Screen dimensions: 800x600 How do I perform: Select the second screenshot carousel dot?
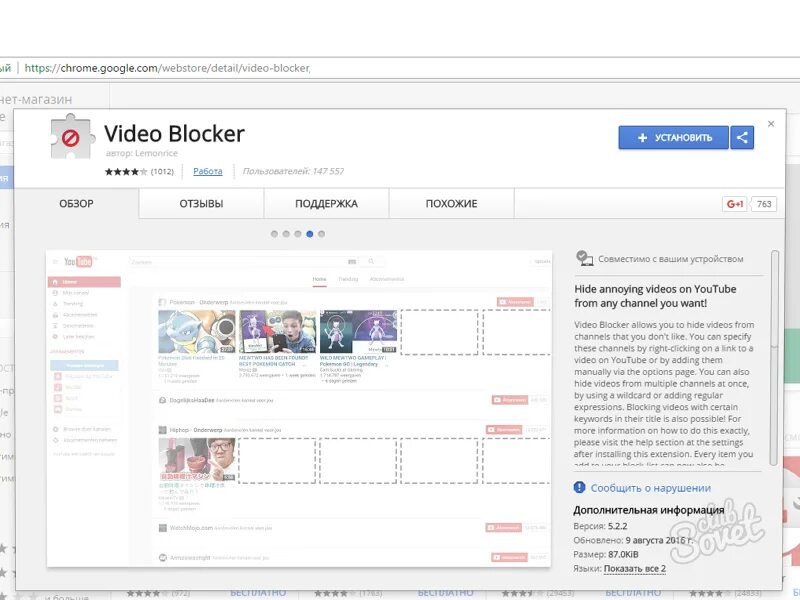pyautogui.click(x=286, y=234)
